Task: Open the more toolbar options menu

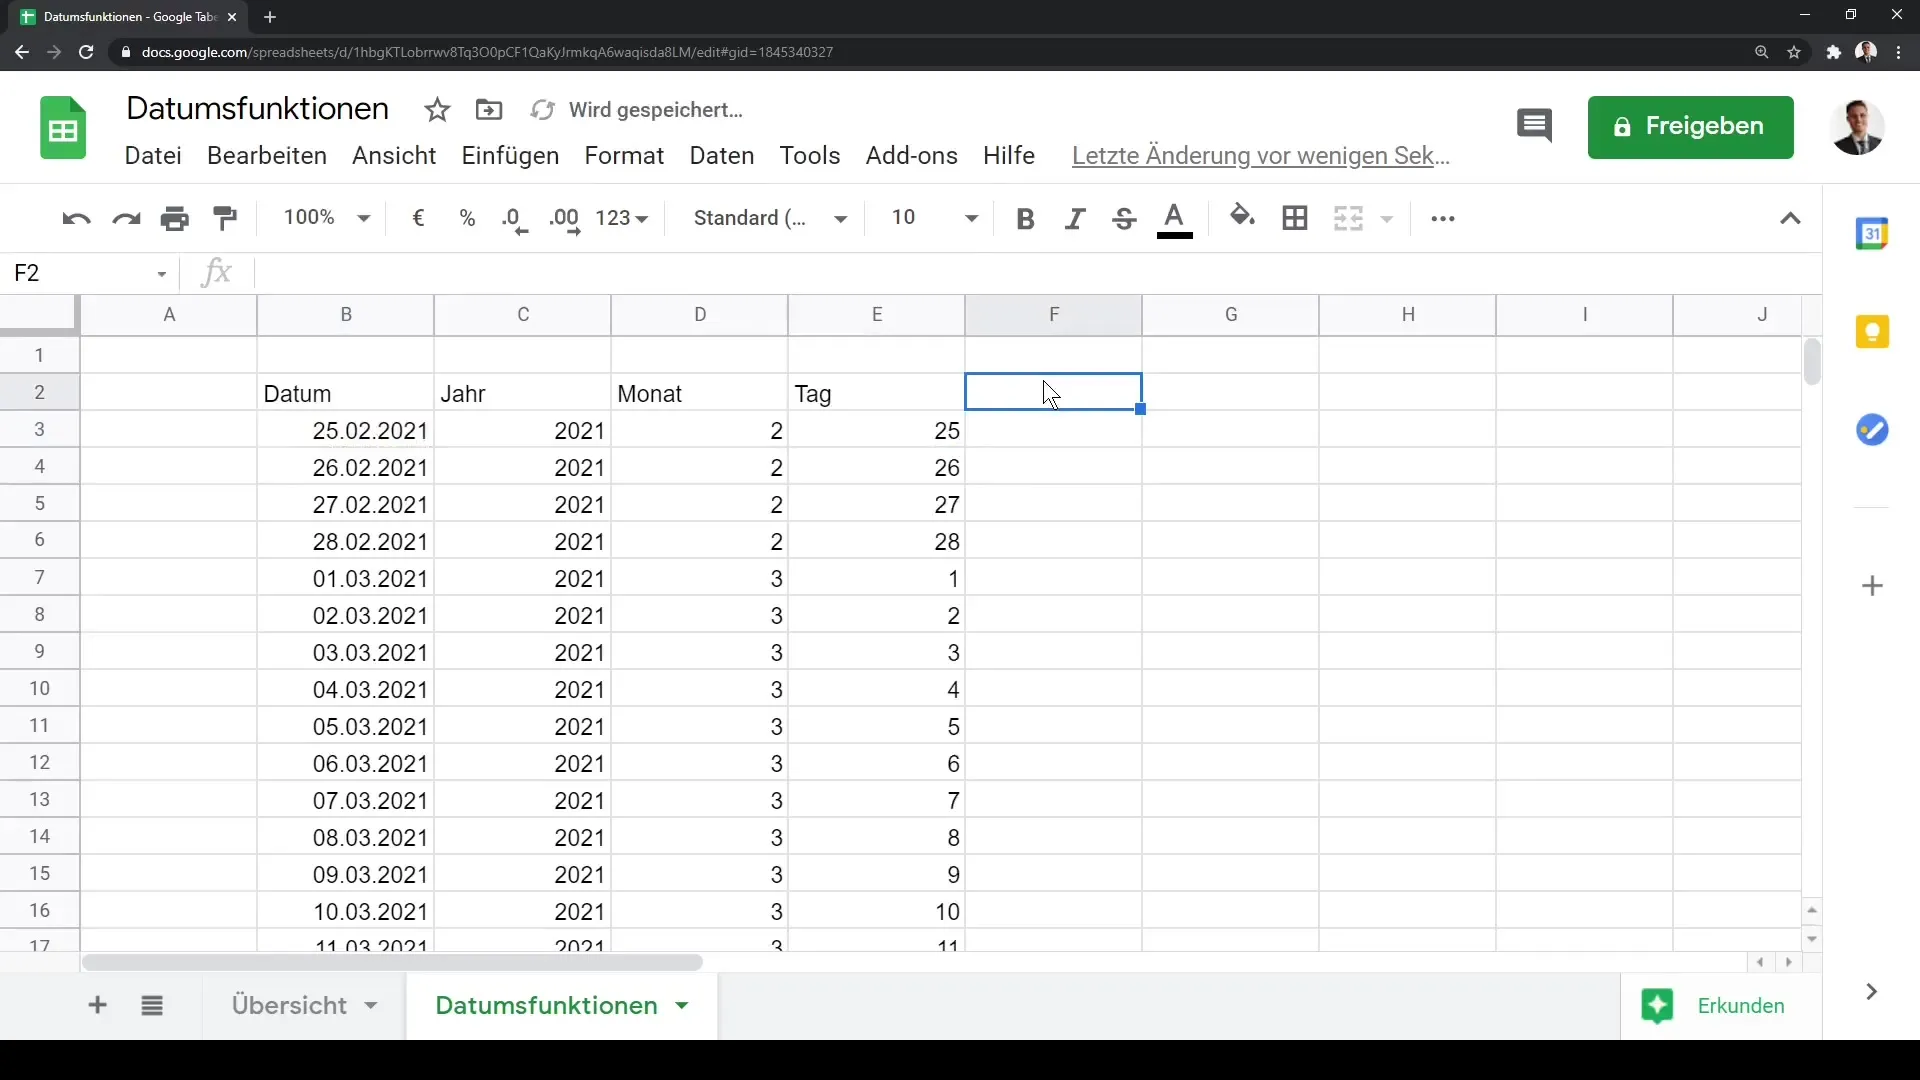Action: click(1443, 219)
